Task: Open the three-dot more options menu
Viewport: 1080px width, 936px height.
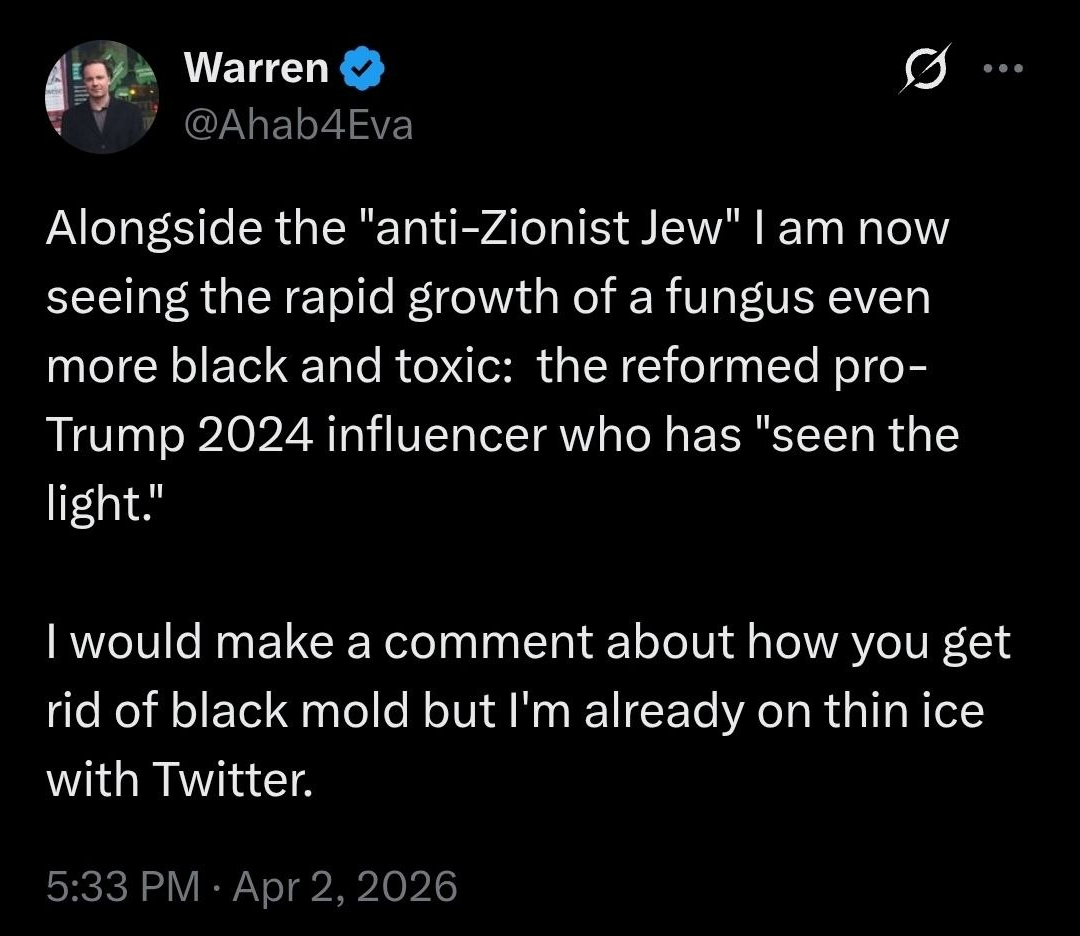Action: coord(1004,70)
